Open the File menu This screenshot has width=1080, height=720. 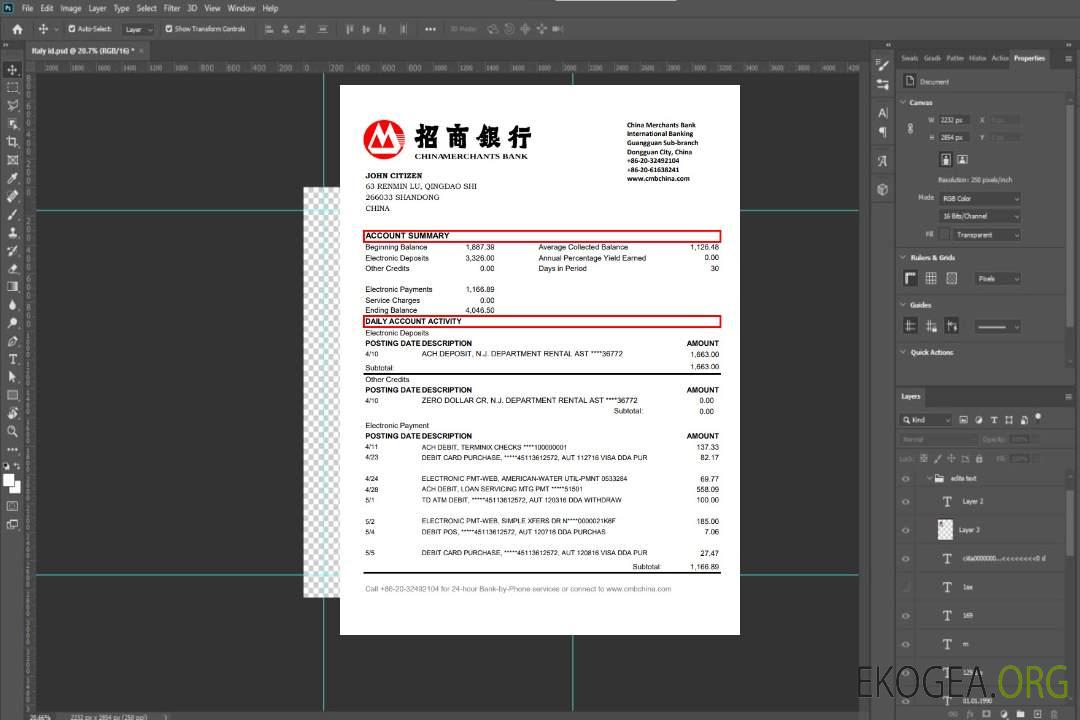pyautogui.click(x=28, y=8)
